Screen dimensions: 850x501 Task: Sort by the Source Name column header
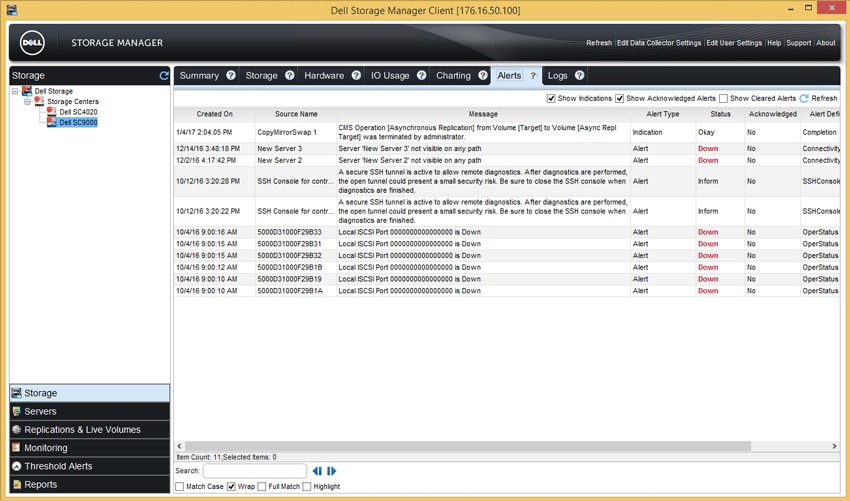pyautogui.click(x=296, y=114)
